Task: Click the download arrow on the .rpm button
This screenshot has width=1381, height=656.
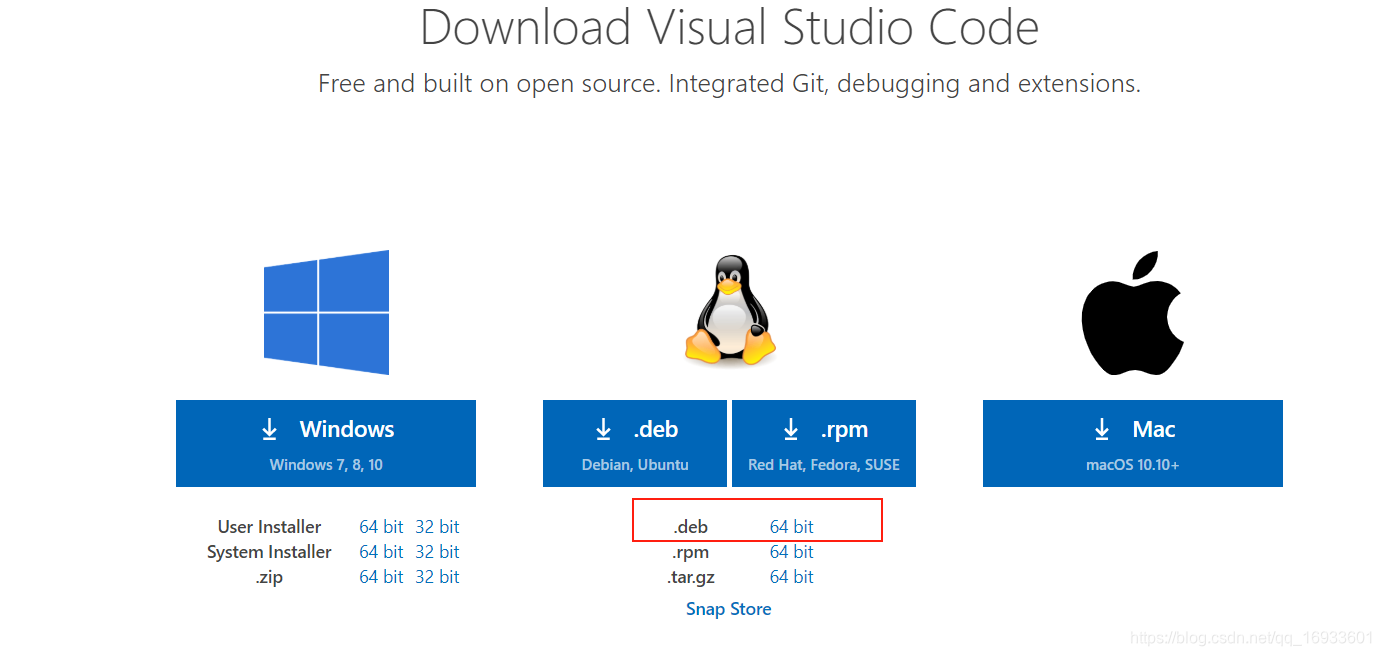Action: pyautogui.click(x=790, y=429)
